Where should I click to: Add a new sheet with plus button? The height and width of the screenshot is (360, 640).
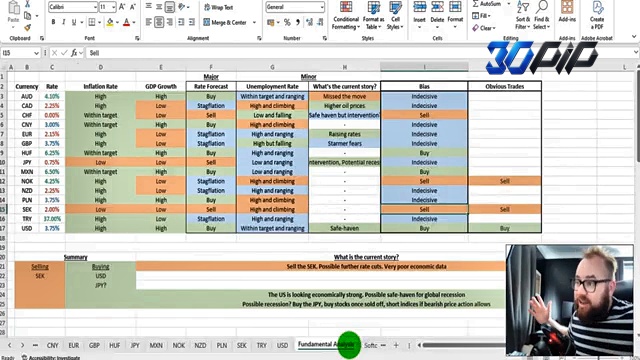coord(396,345)
